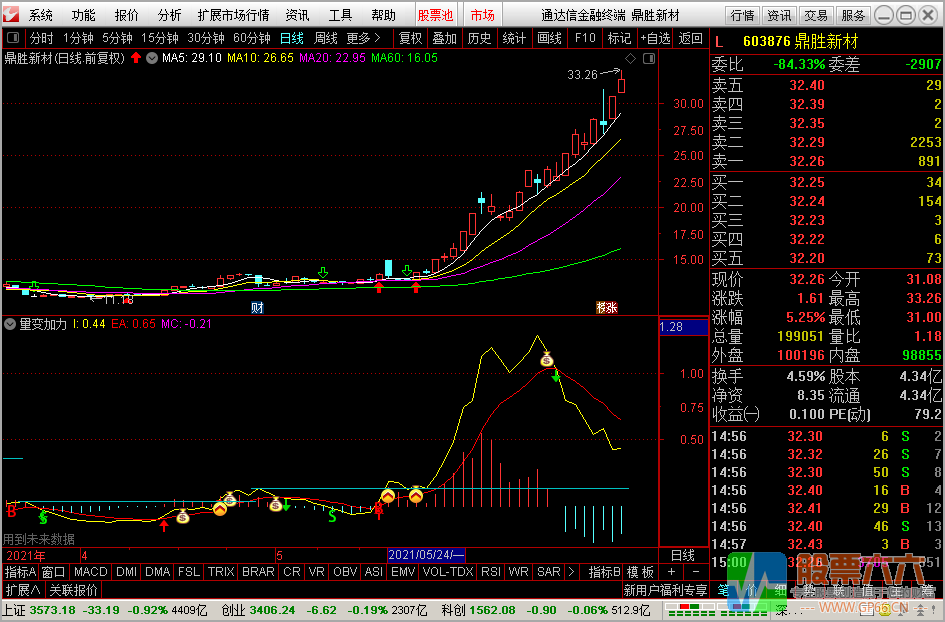The image size is (945, 622).
Task: Open the 功能 menu
Action: (x=83, y=15)
